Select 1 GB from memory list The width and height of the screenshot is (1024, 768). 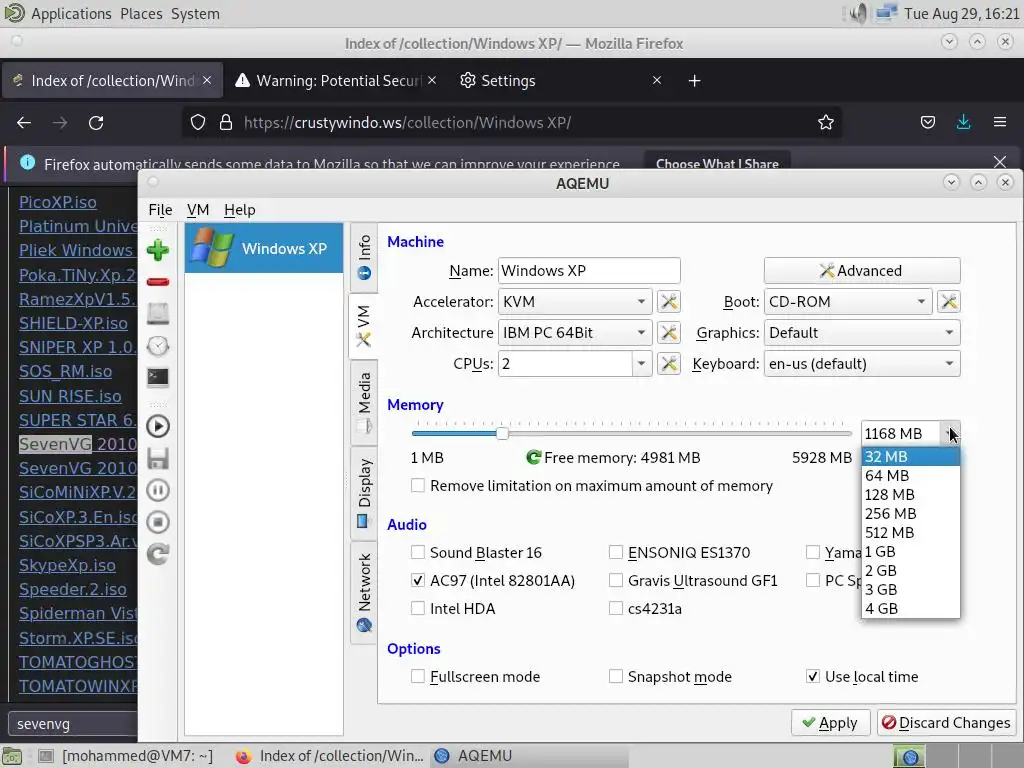[910, 552]
